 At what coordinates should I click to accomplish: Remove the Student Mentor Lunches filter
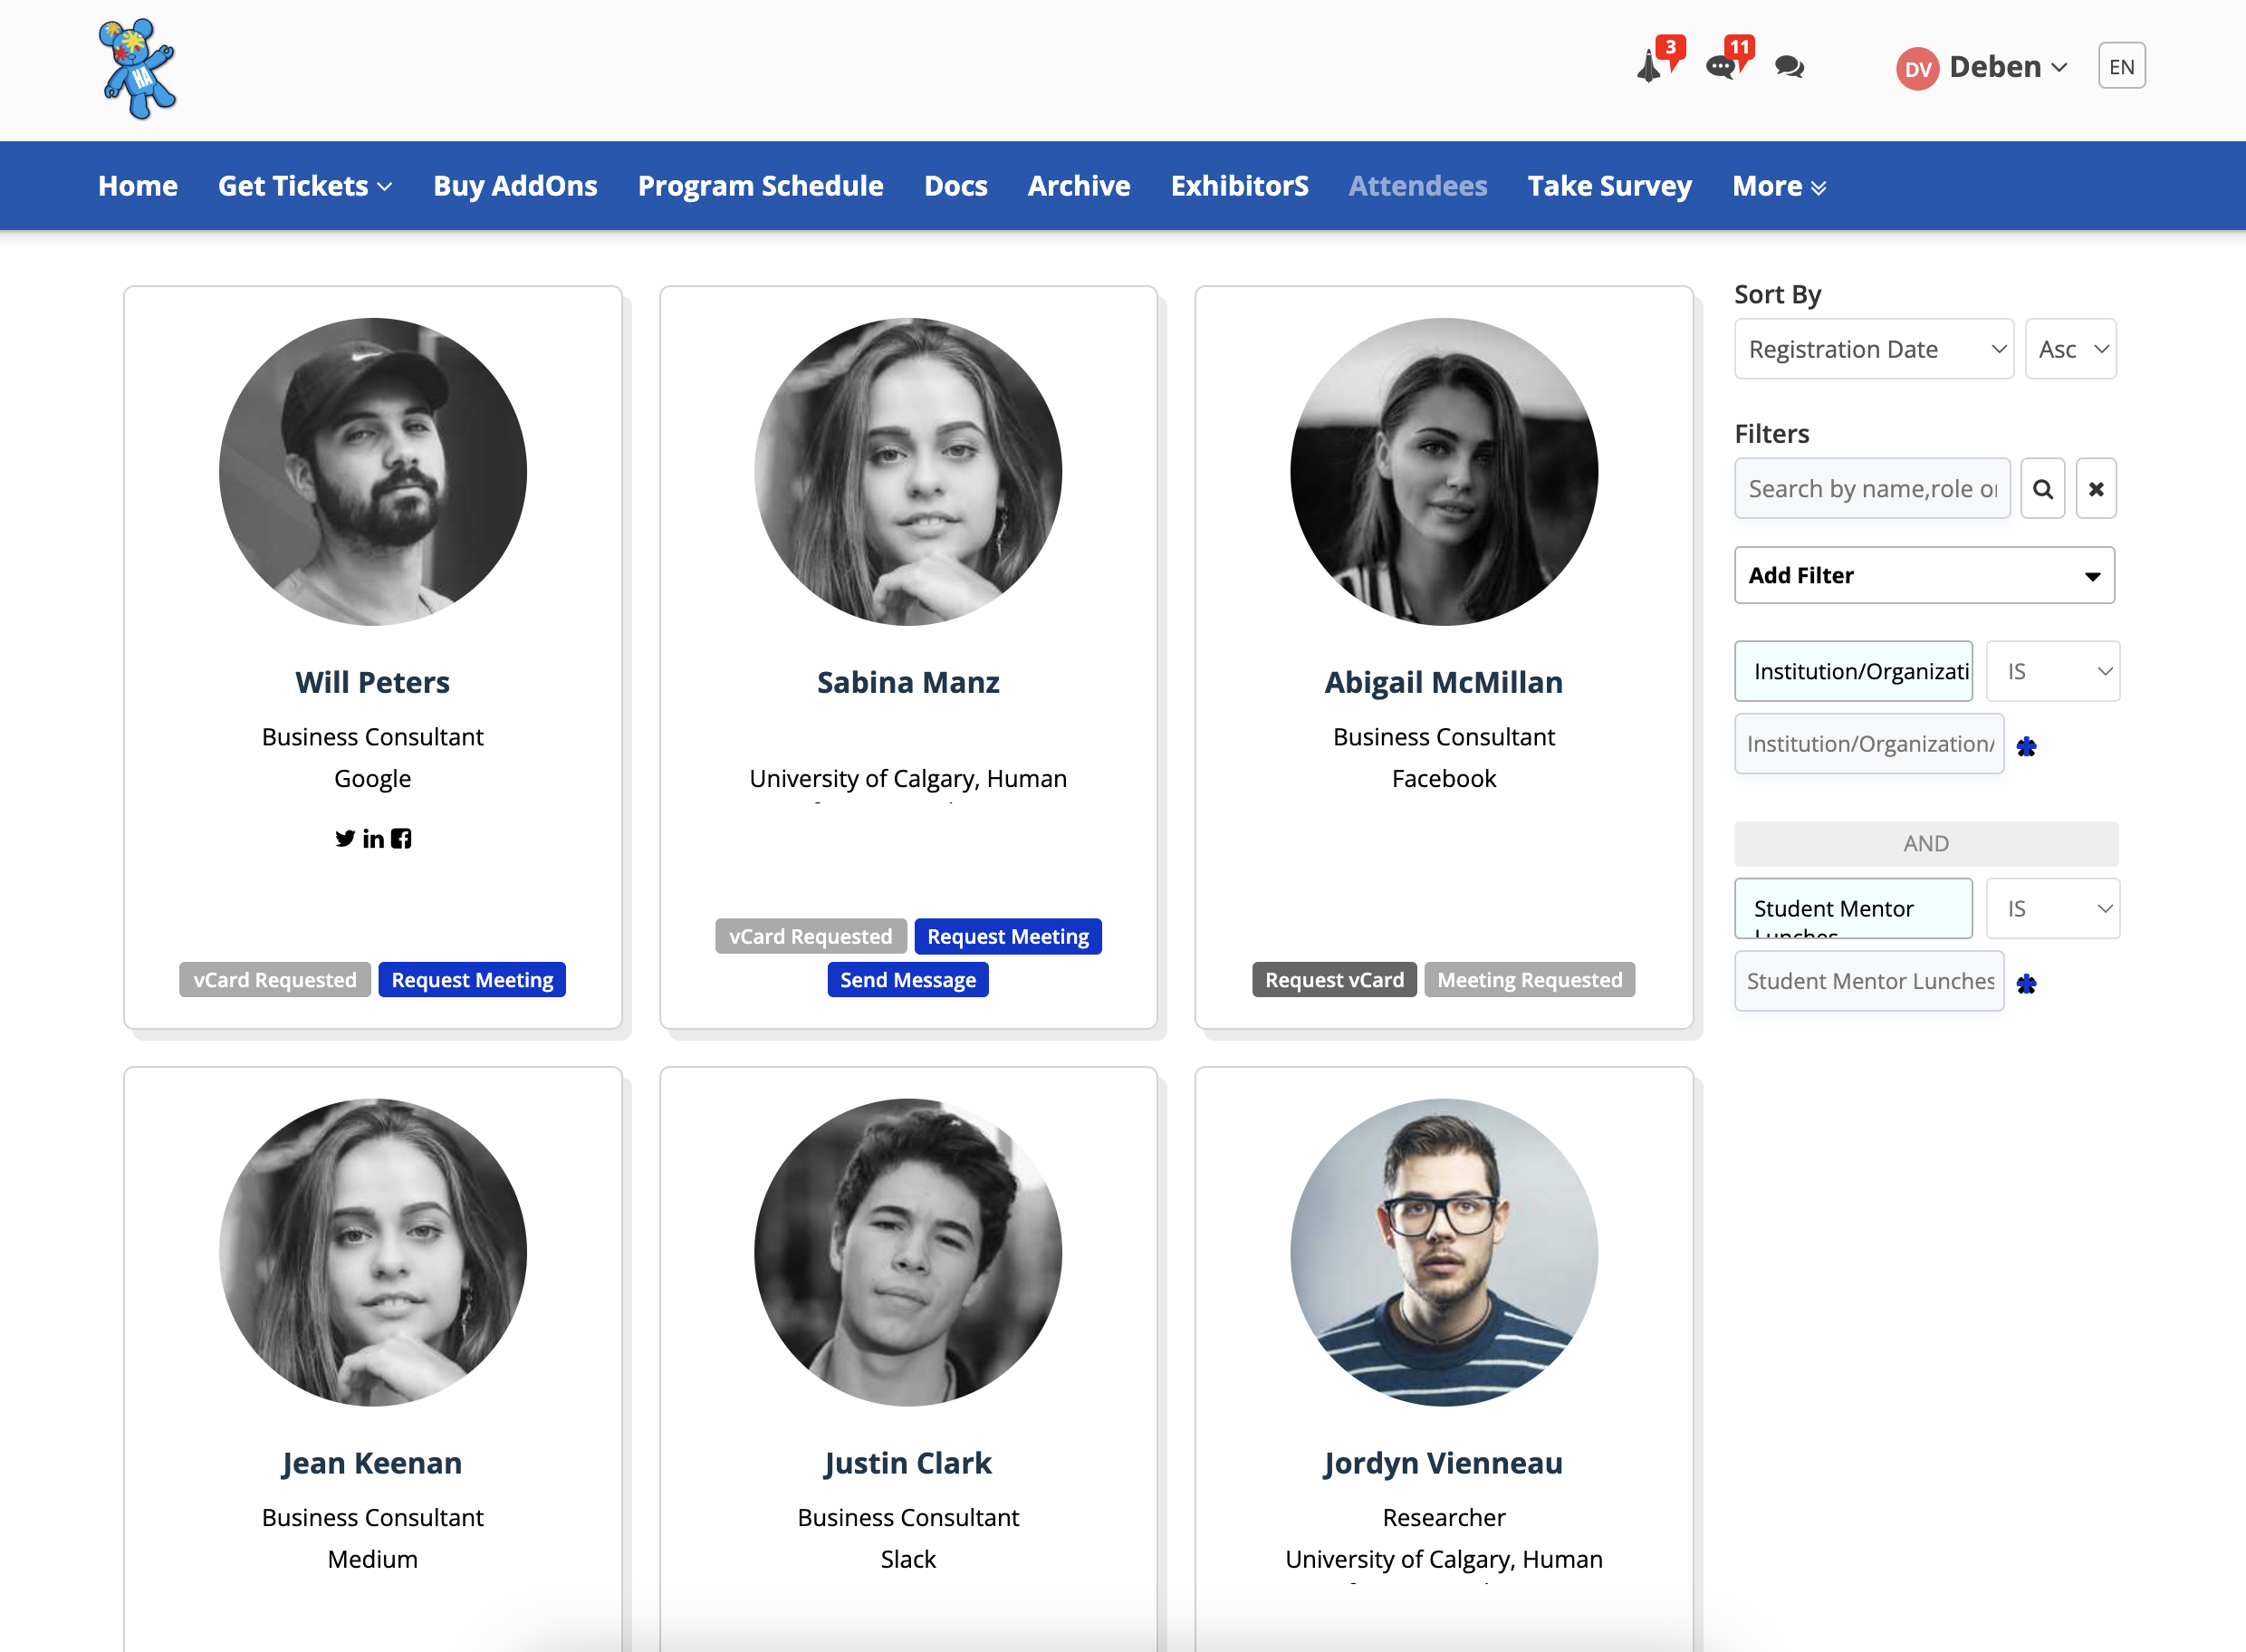(x=2026, y=983)
